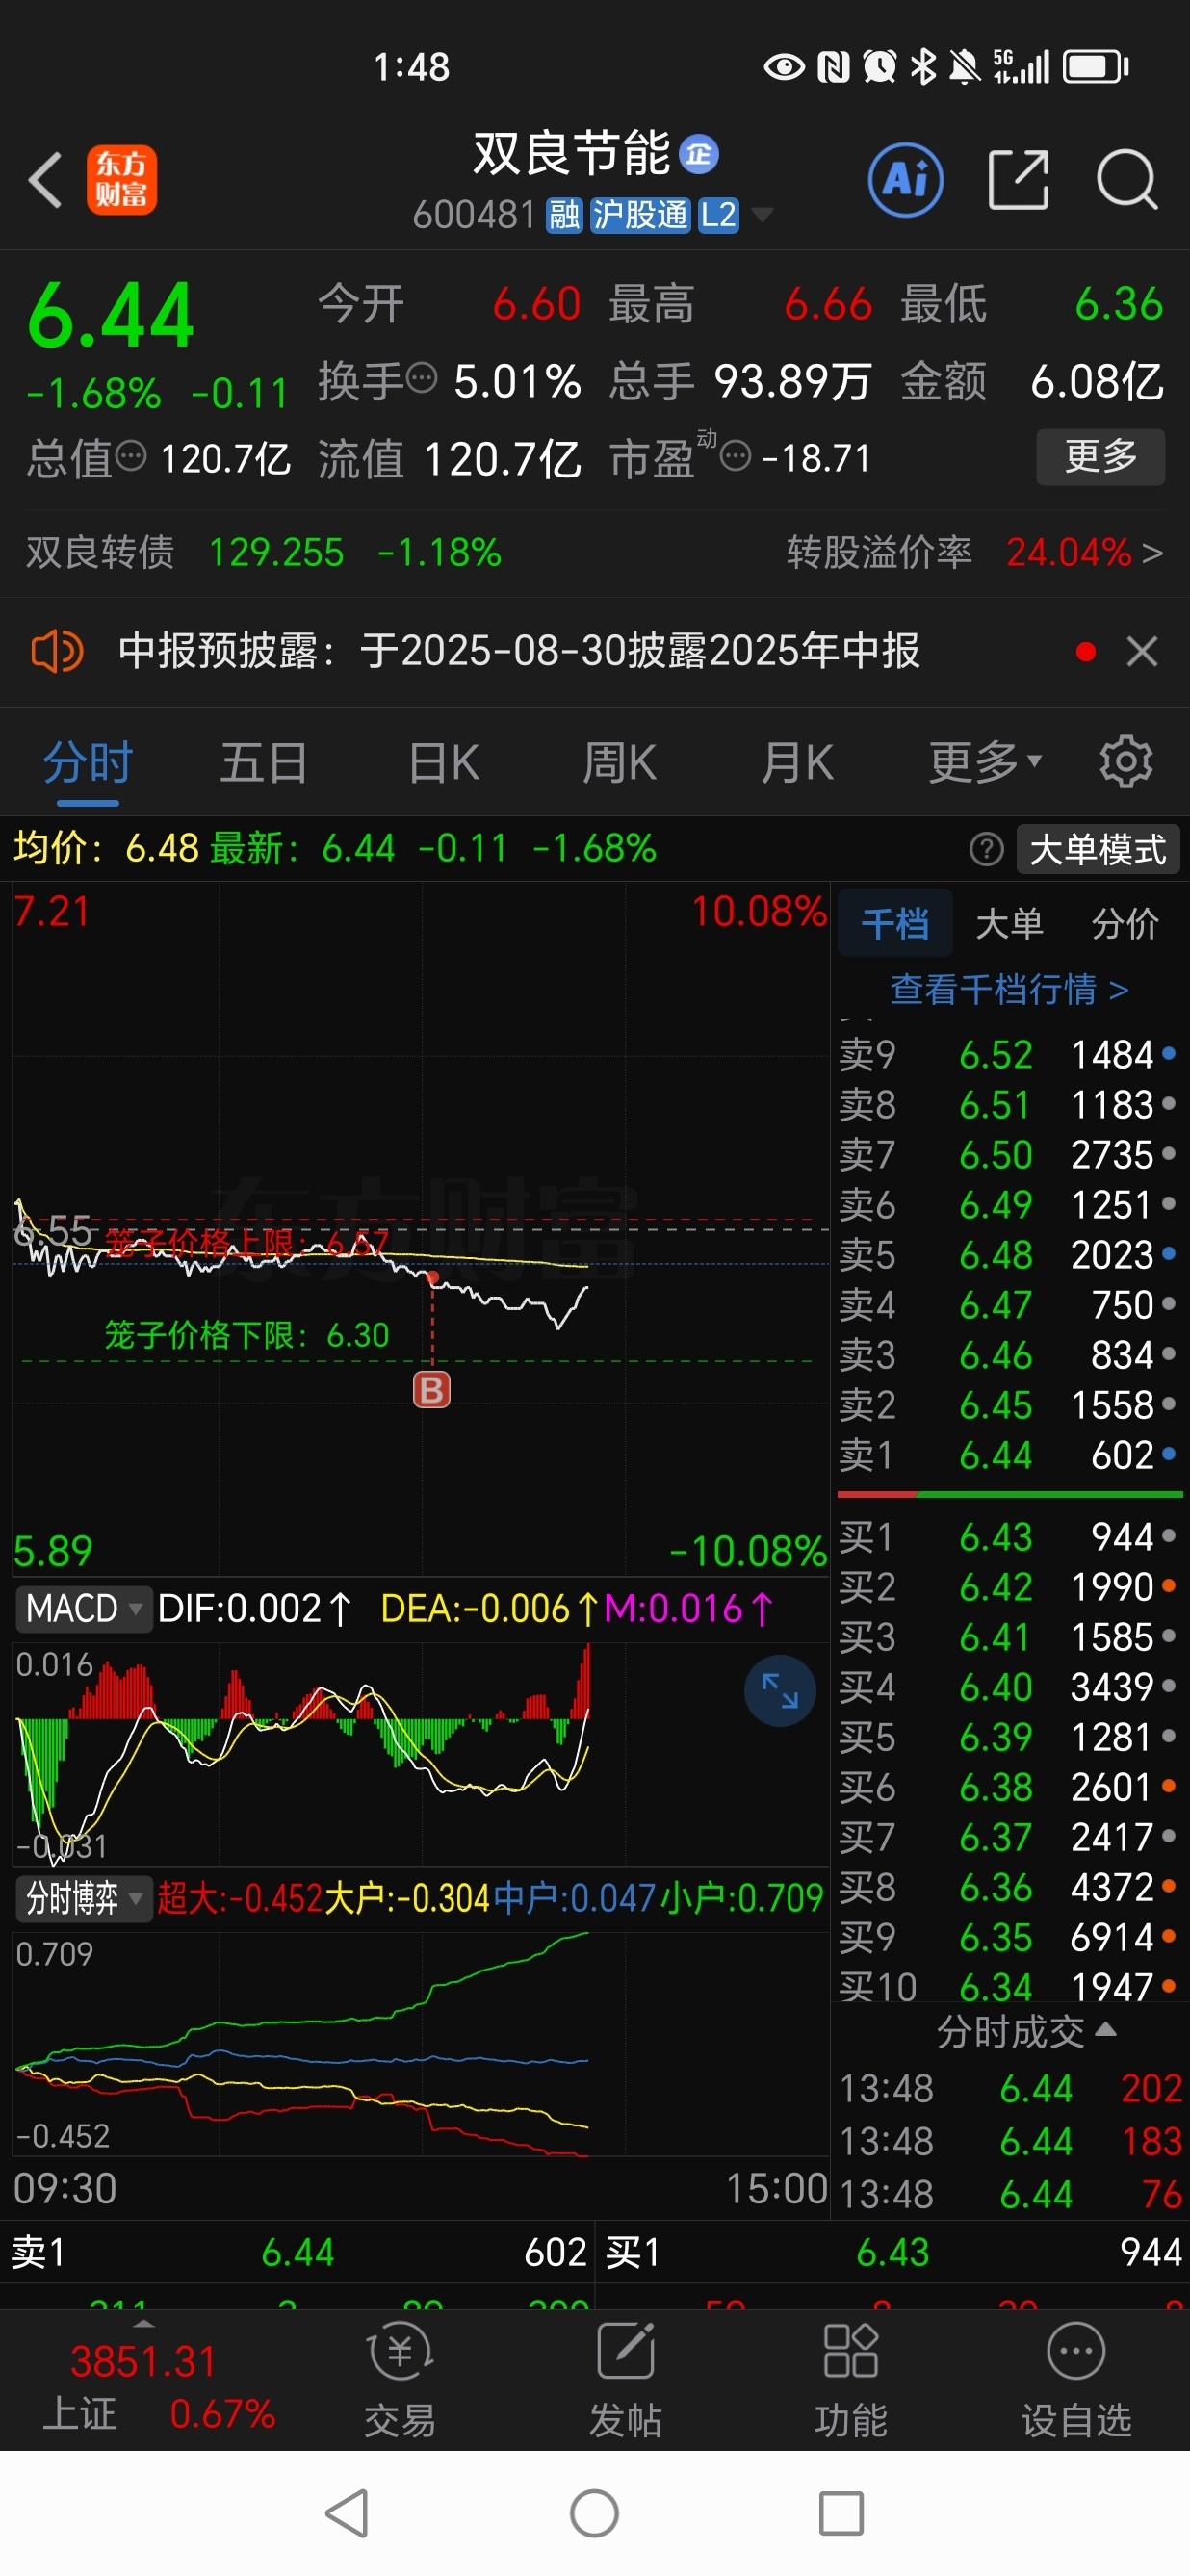Open chart settings gear icon

coord(1126,762)
